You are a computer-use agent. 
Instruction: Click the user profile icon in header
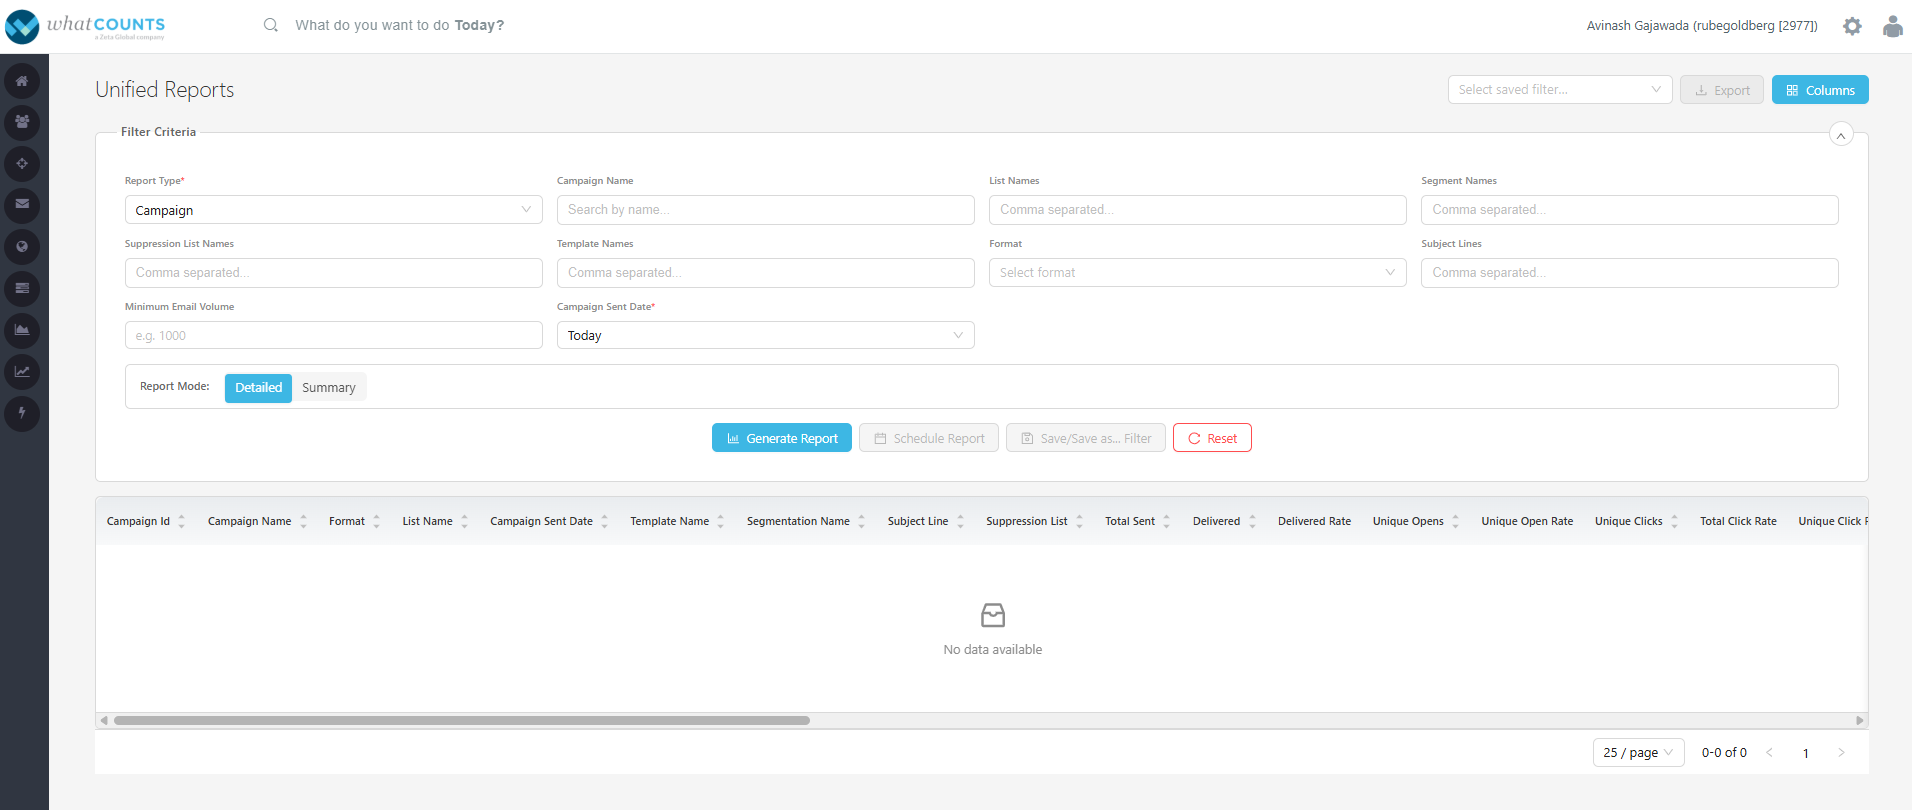pos(1892,27)
